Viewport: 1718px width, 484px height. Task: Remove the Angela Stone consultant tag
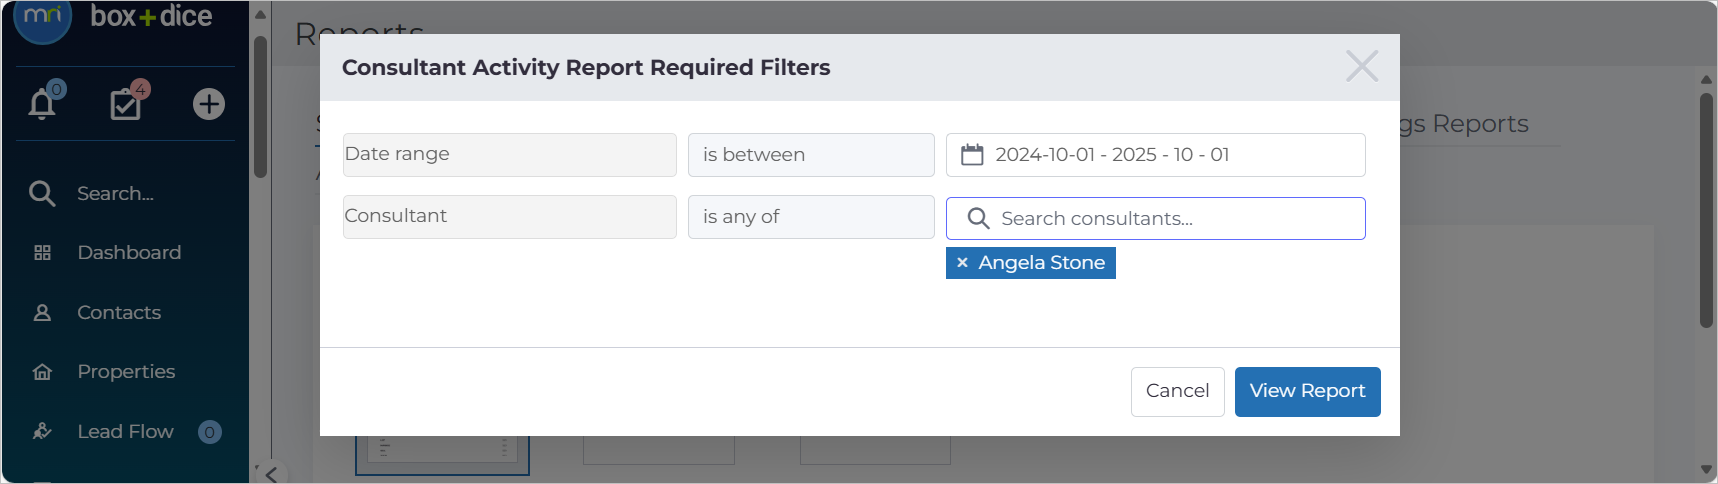tap(962, 263)
